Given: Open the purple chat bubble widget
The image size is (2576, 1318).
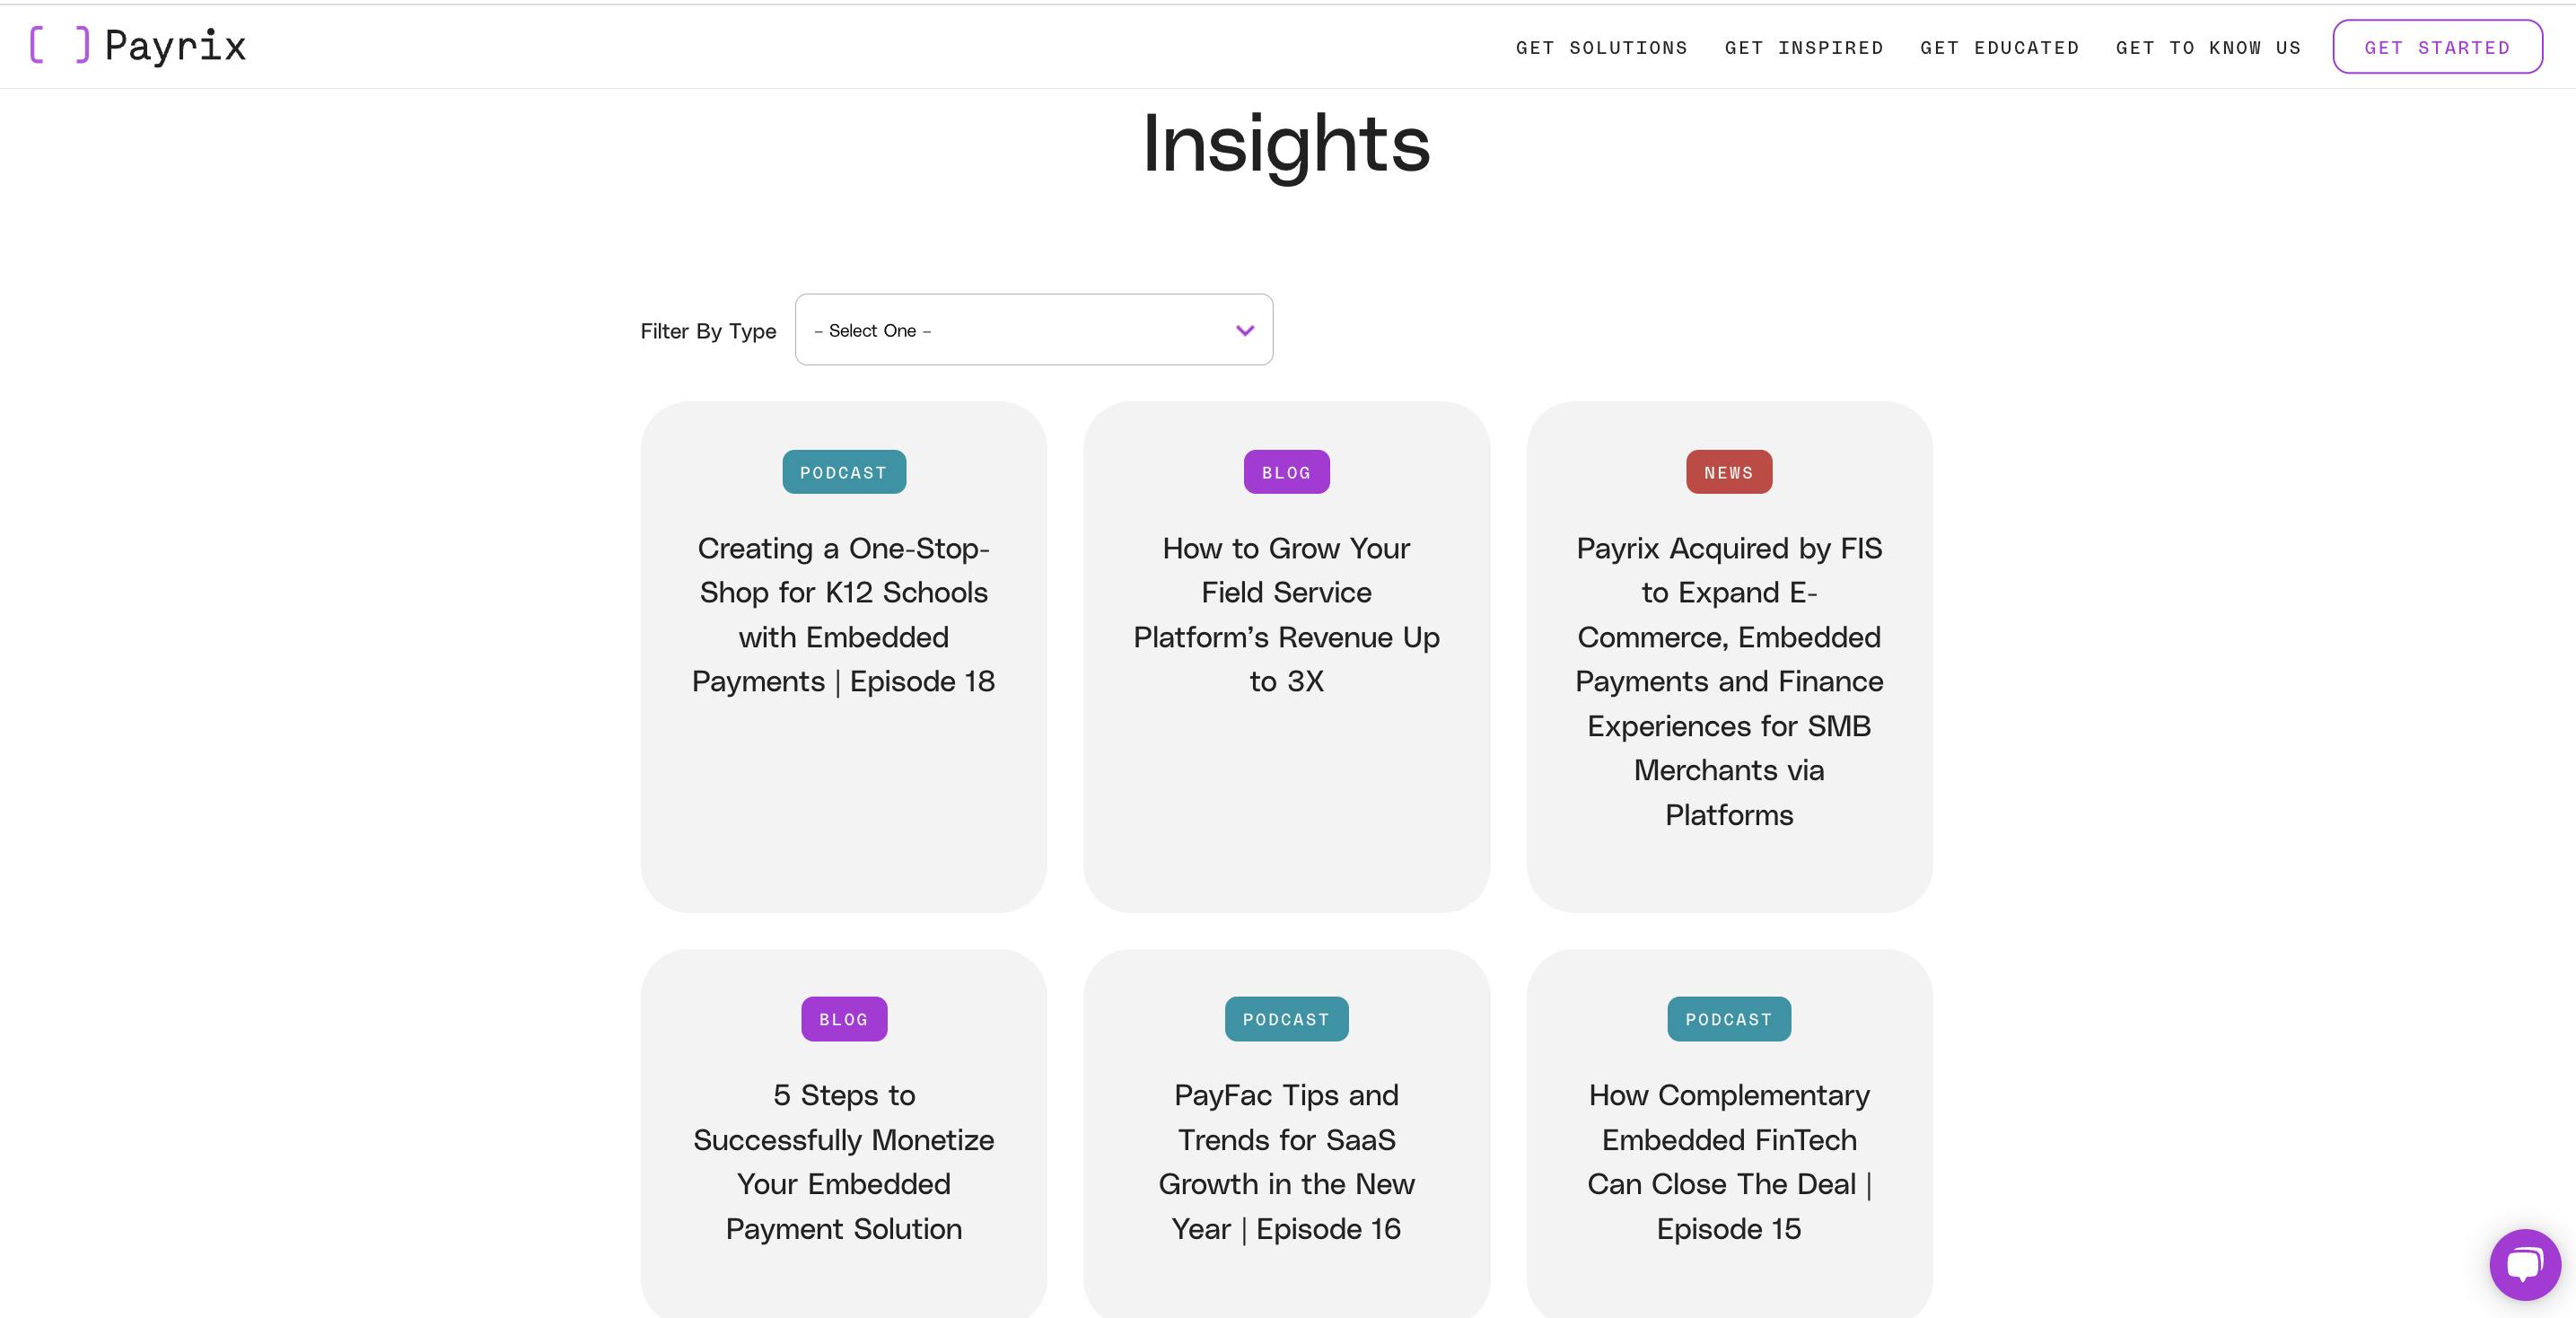Looking at the screenshot, I should click(2525, 1264).
